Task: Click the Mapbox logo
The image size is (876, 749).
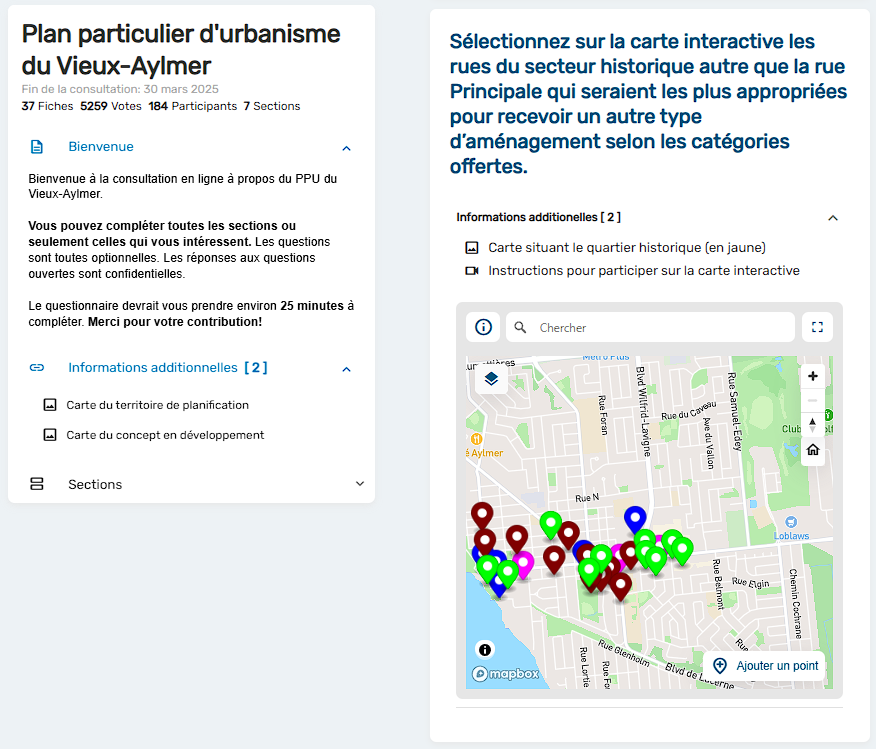Action: point(506,674)
